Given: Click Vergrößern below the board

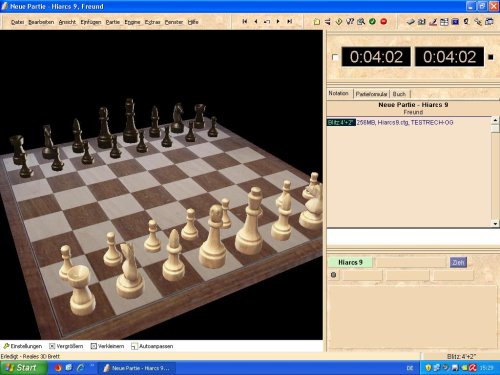Looking at the screenshot, I should (x=66, y=346).
